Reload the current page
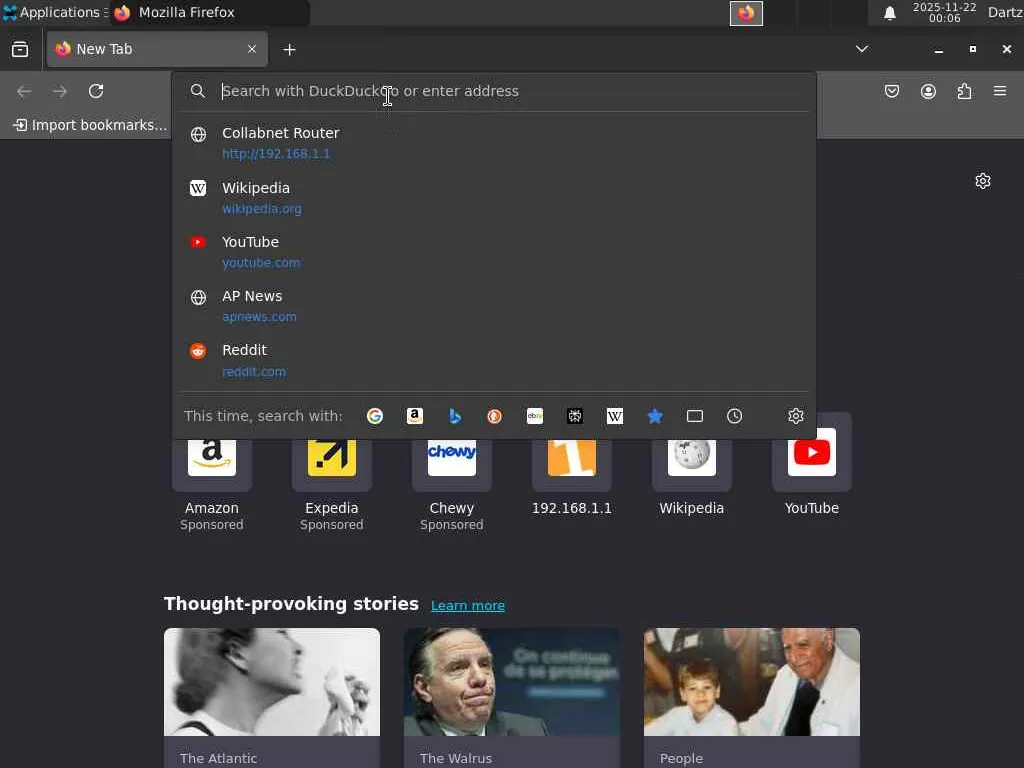Screen dimensions: 1024x768 tap(96, 91)
